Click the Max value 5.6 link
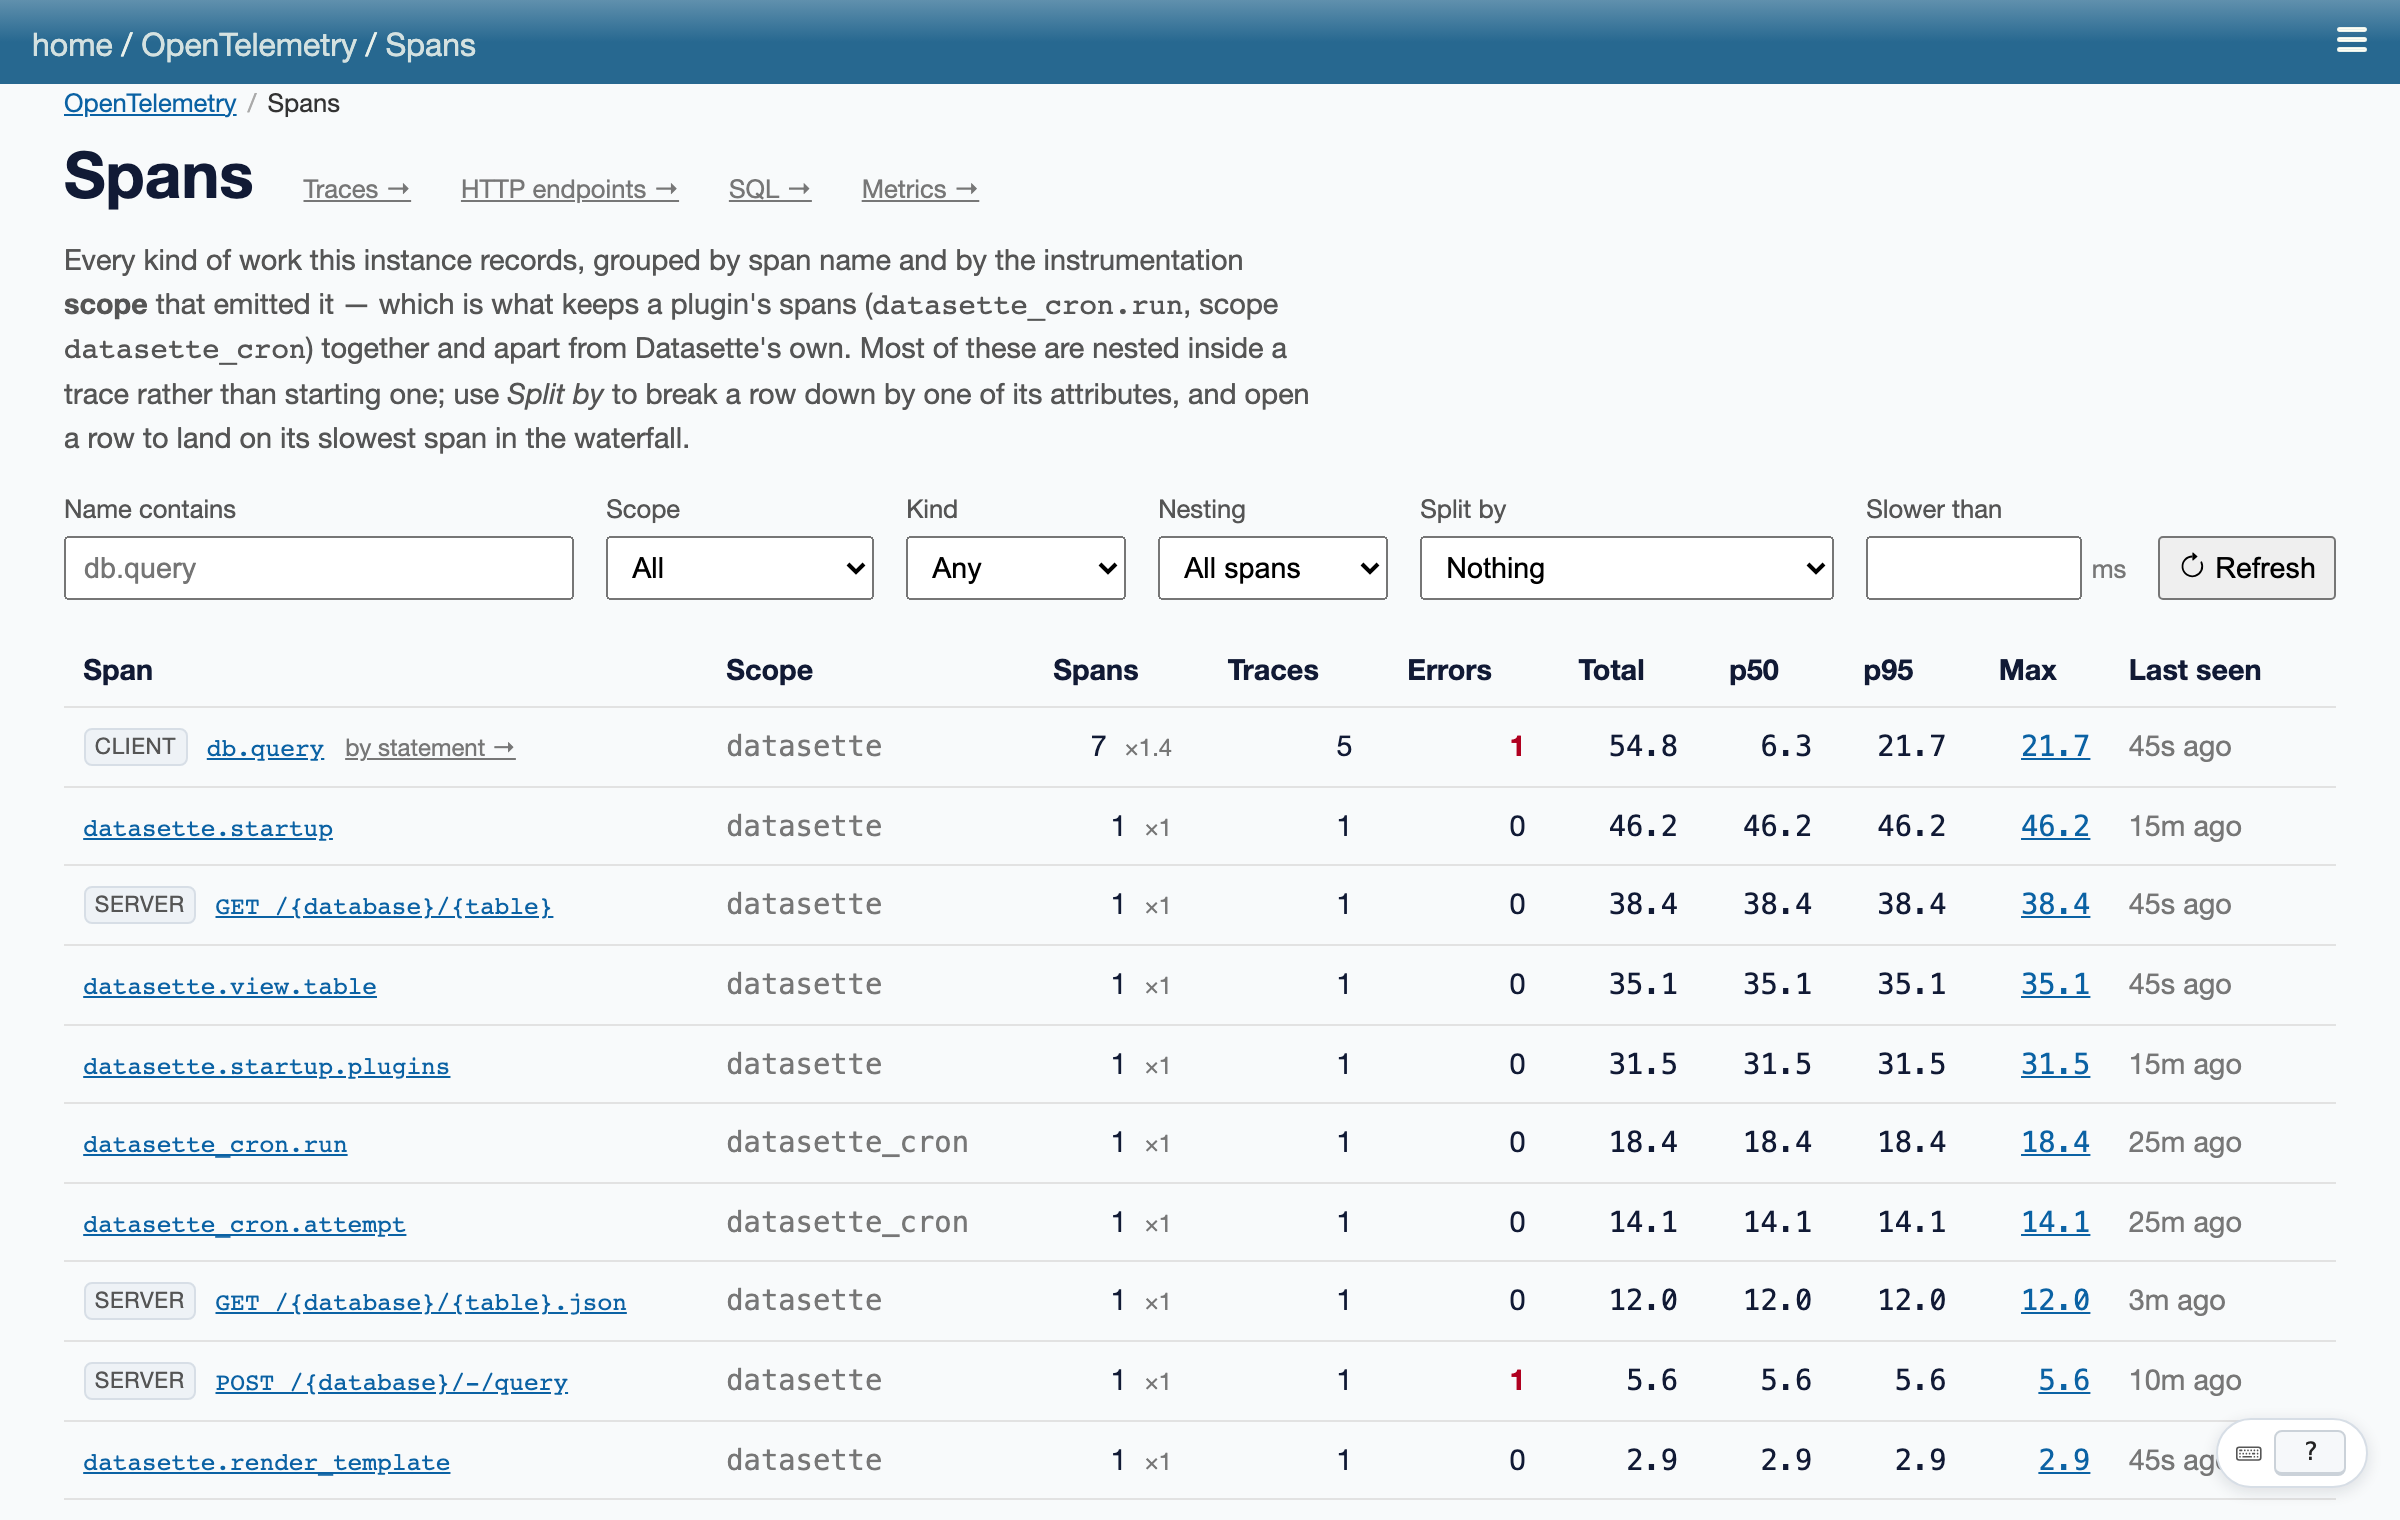2400x1520 pixels. [2064, 1380]
